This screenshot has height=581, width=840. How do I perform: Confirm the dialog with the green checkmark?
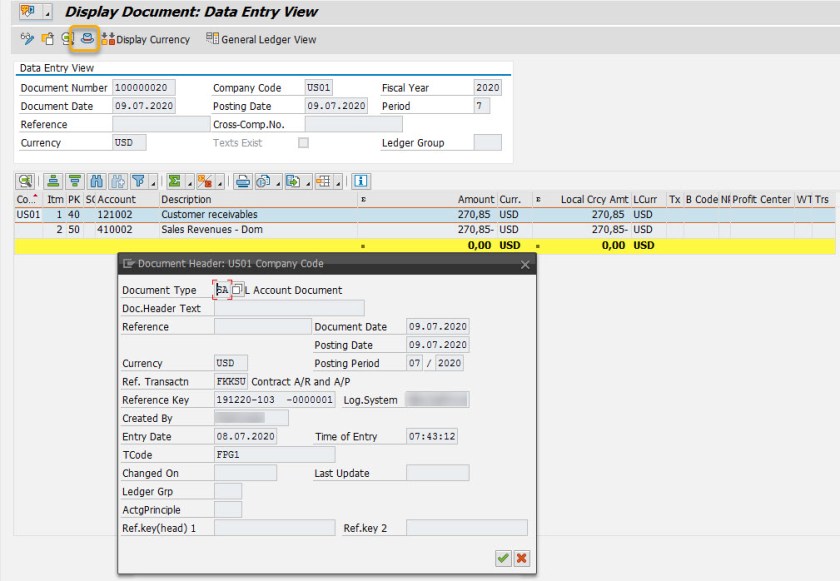point(503,558)
